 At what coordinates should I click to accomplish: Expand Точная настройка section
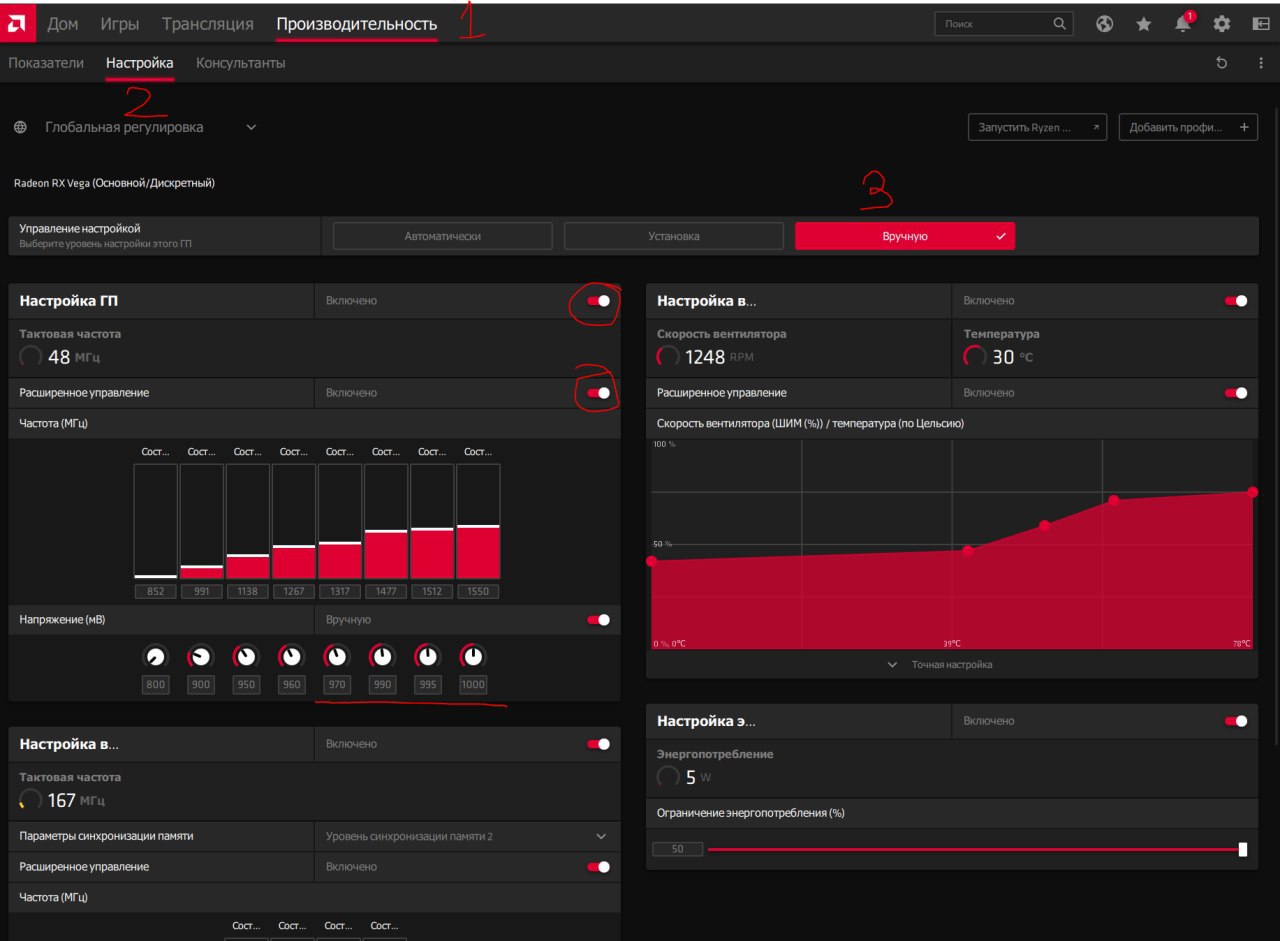tap(940, 665)
